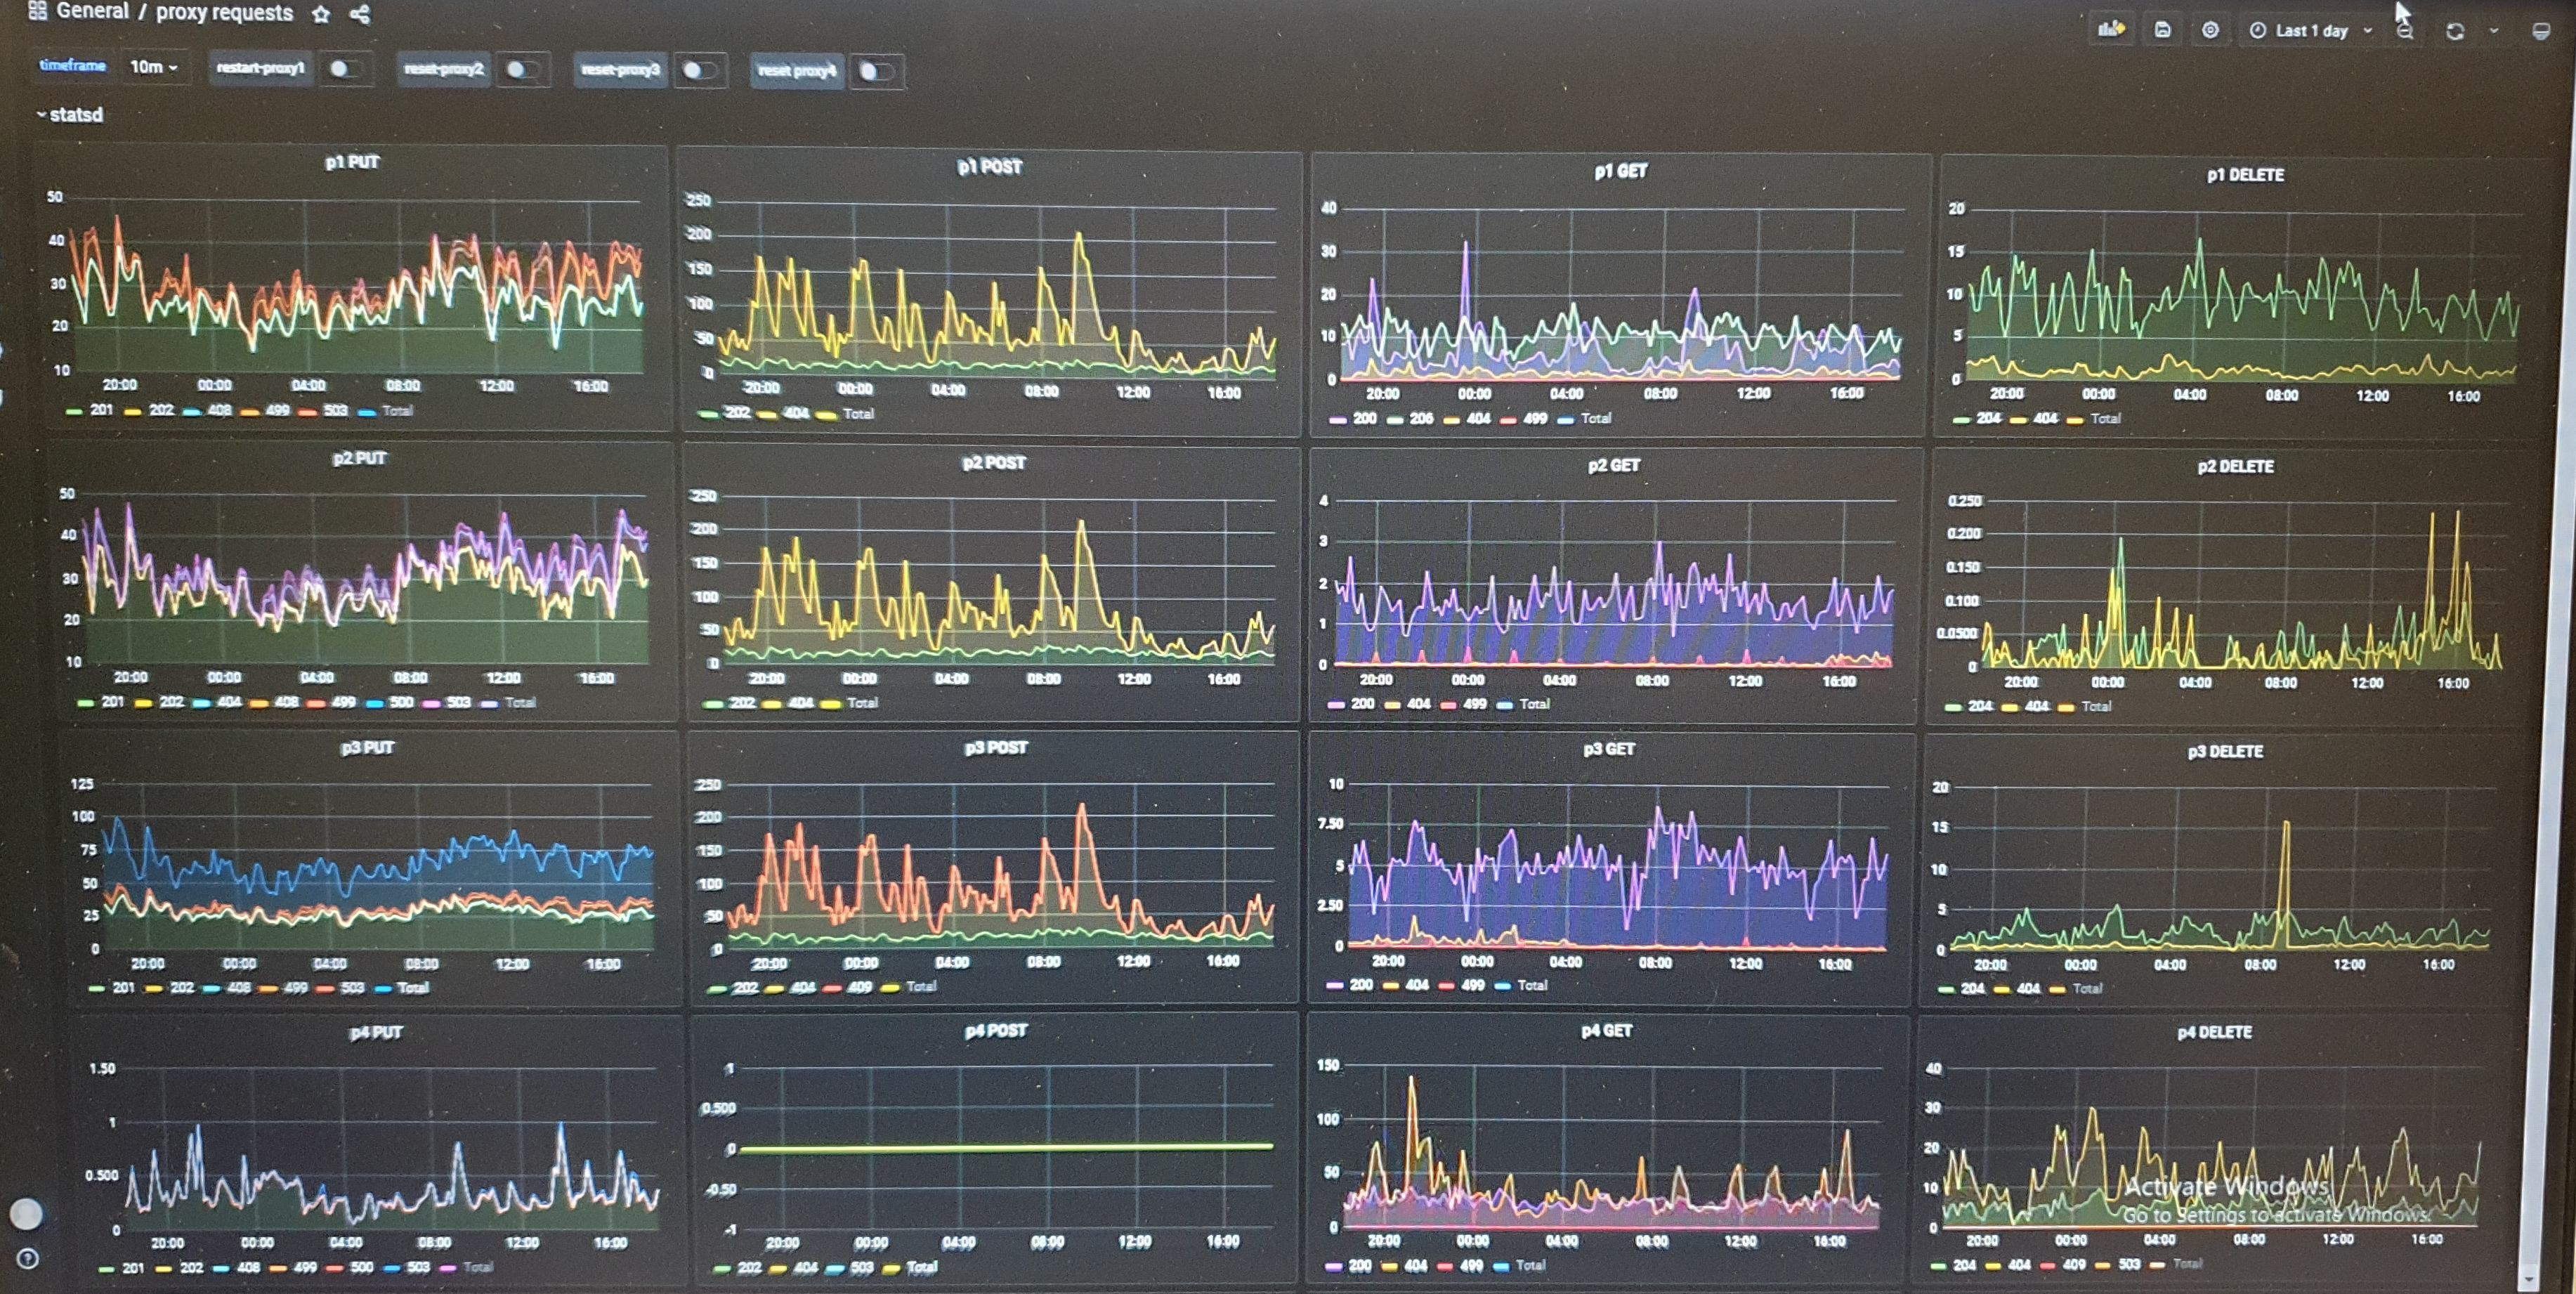Open the dashboards grid icon

point(37,11)
